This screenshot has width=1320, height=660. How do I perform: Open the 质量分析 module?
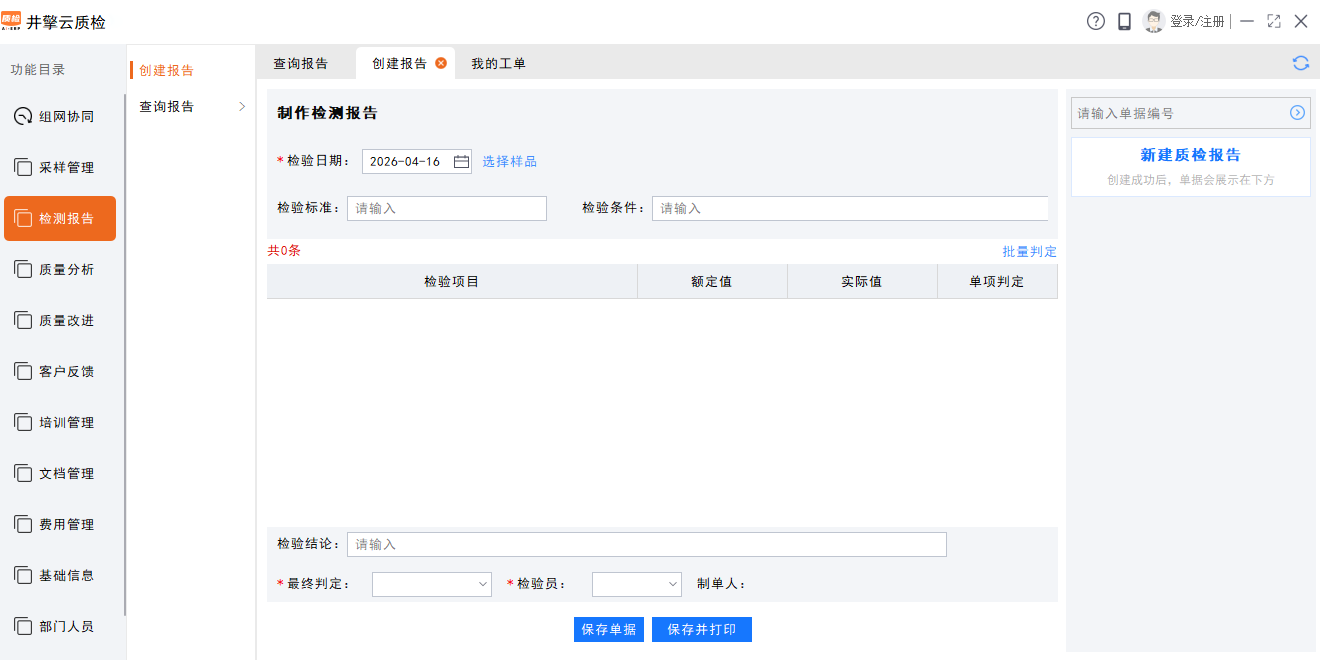[60, 269]
